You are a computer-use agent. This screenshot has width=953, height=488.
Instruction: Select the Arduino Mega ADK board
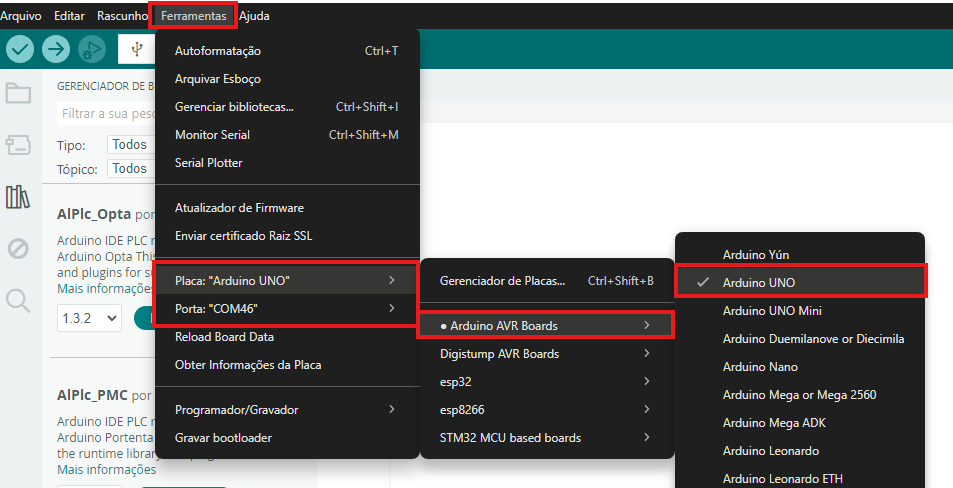click(x=800, y=422)
